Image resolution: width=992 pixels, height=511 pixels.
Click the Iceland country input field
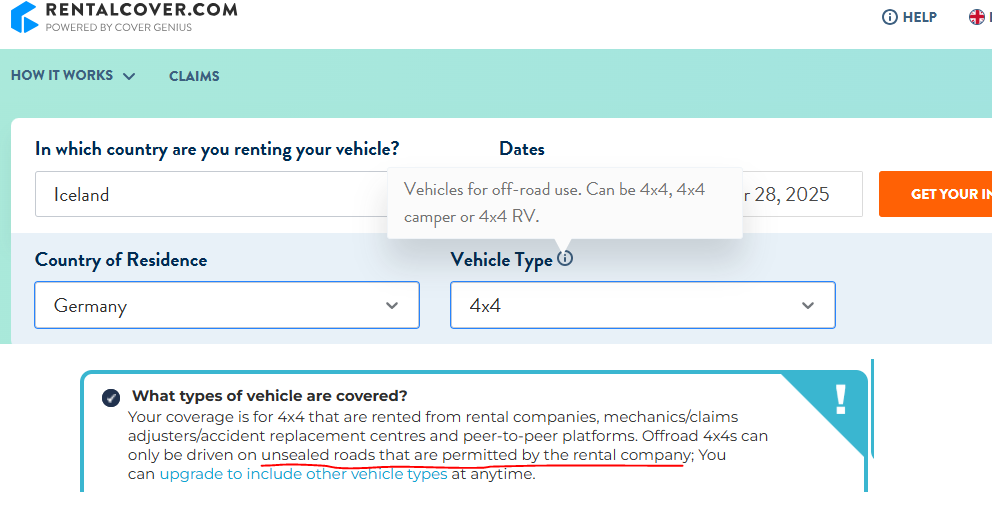coord(211,194)
